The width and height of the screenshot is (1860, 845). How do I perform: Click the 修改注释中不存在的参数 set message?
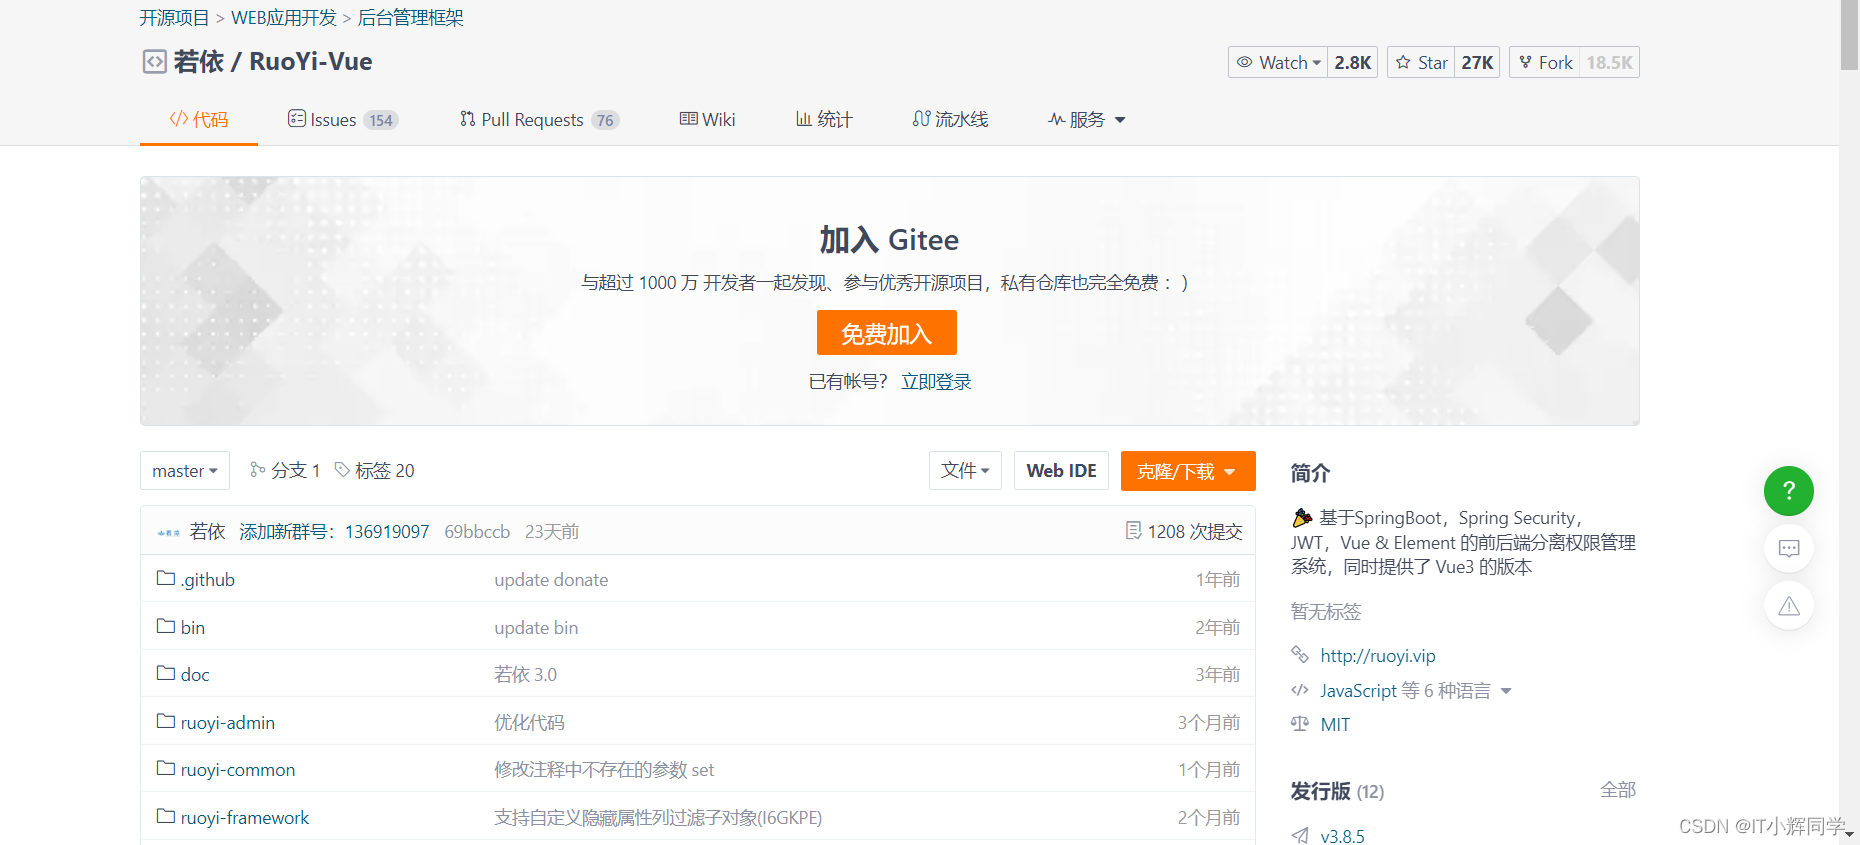coord(604,770)
